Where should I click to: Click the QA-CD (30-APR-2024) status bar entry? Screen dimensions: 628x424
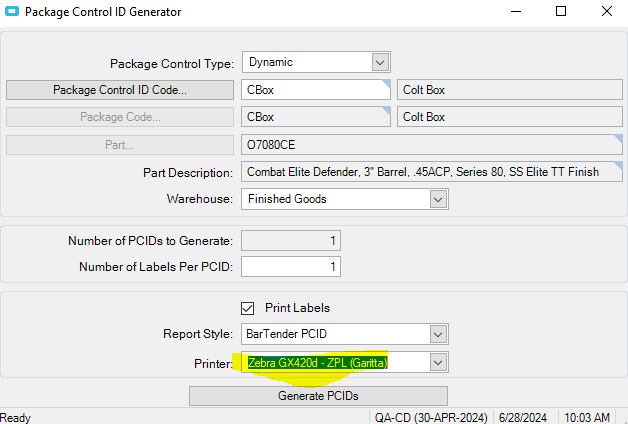tap(431, 418)
